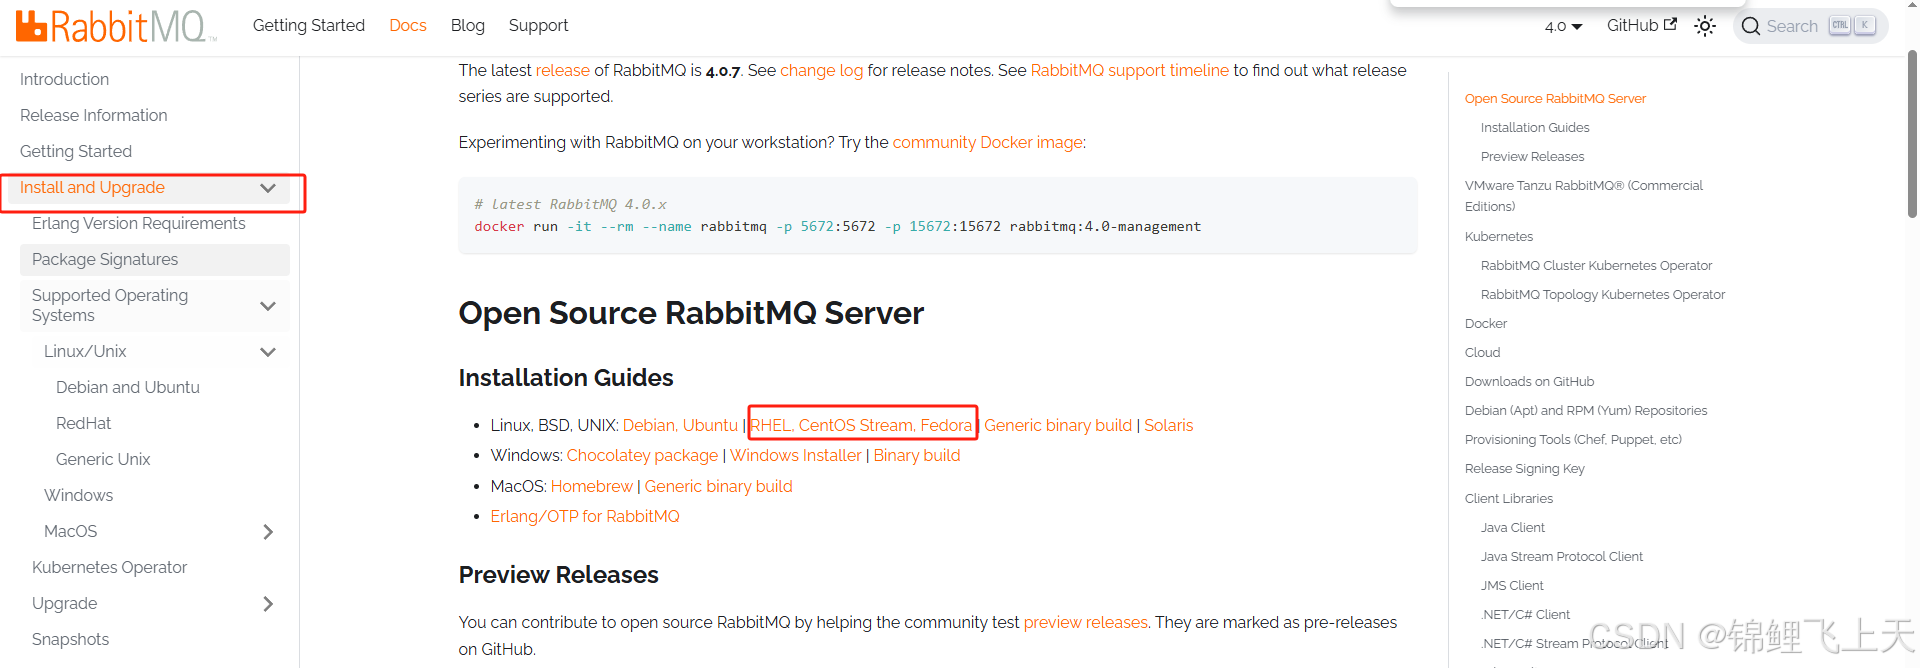
Task: Open Kubernetes Operator sidebar item
Action: pyautogui.click(x=110, y=567)
